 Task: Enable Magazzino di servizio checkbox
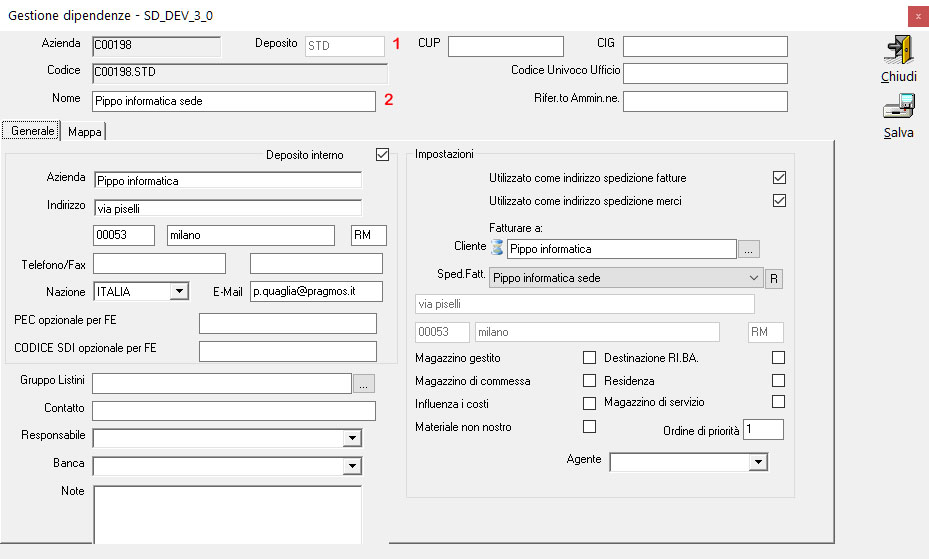tap(779, 401)
